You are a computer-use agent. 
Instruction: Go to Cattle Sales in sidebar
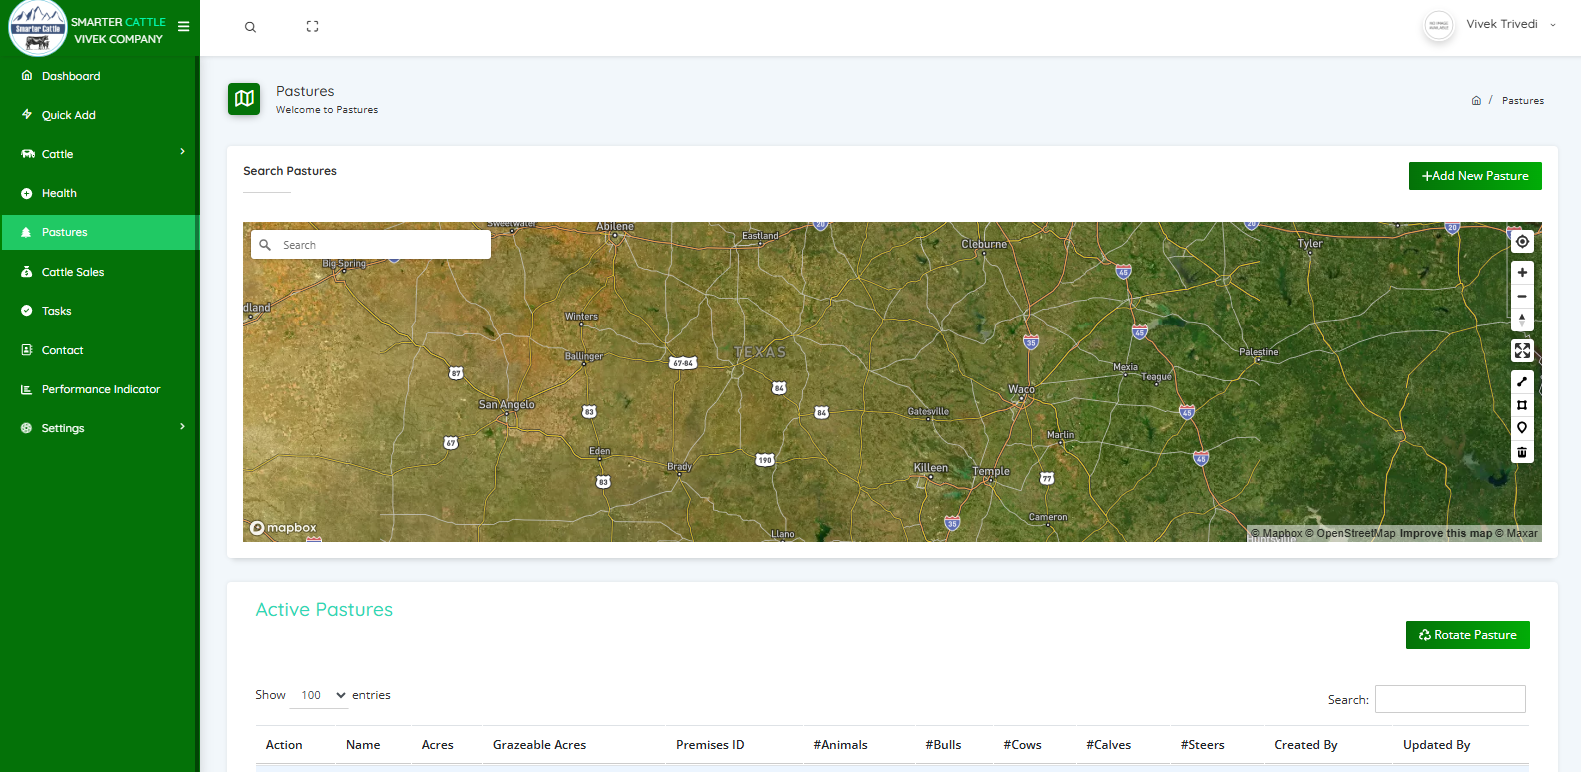pos(73,272)
